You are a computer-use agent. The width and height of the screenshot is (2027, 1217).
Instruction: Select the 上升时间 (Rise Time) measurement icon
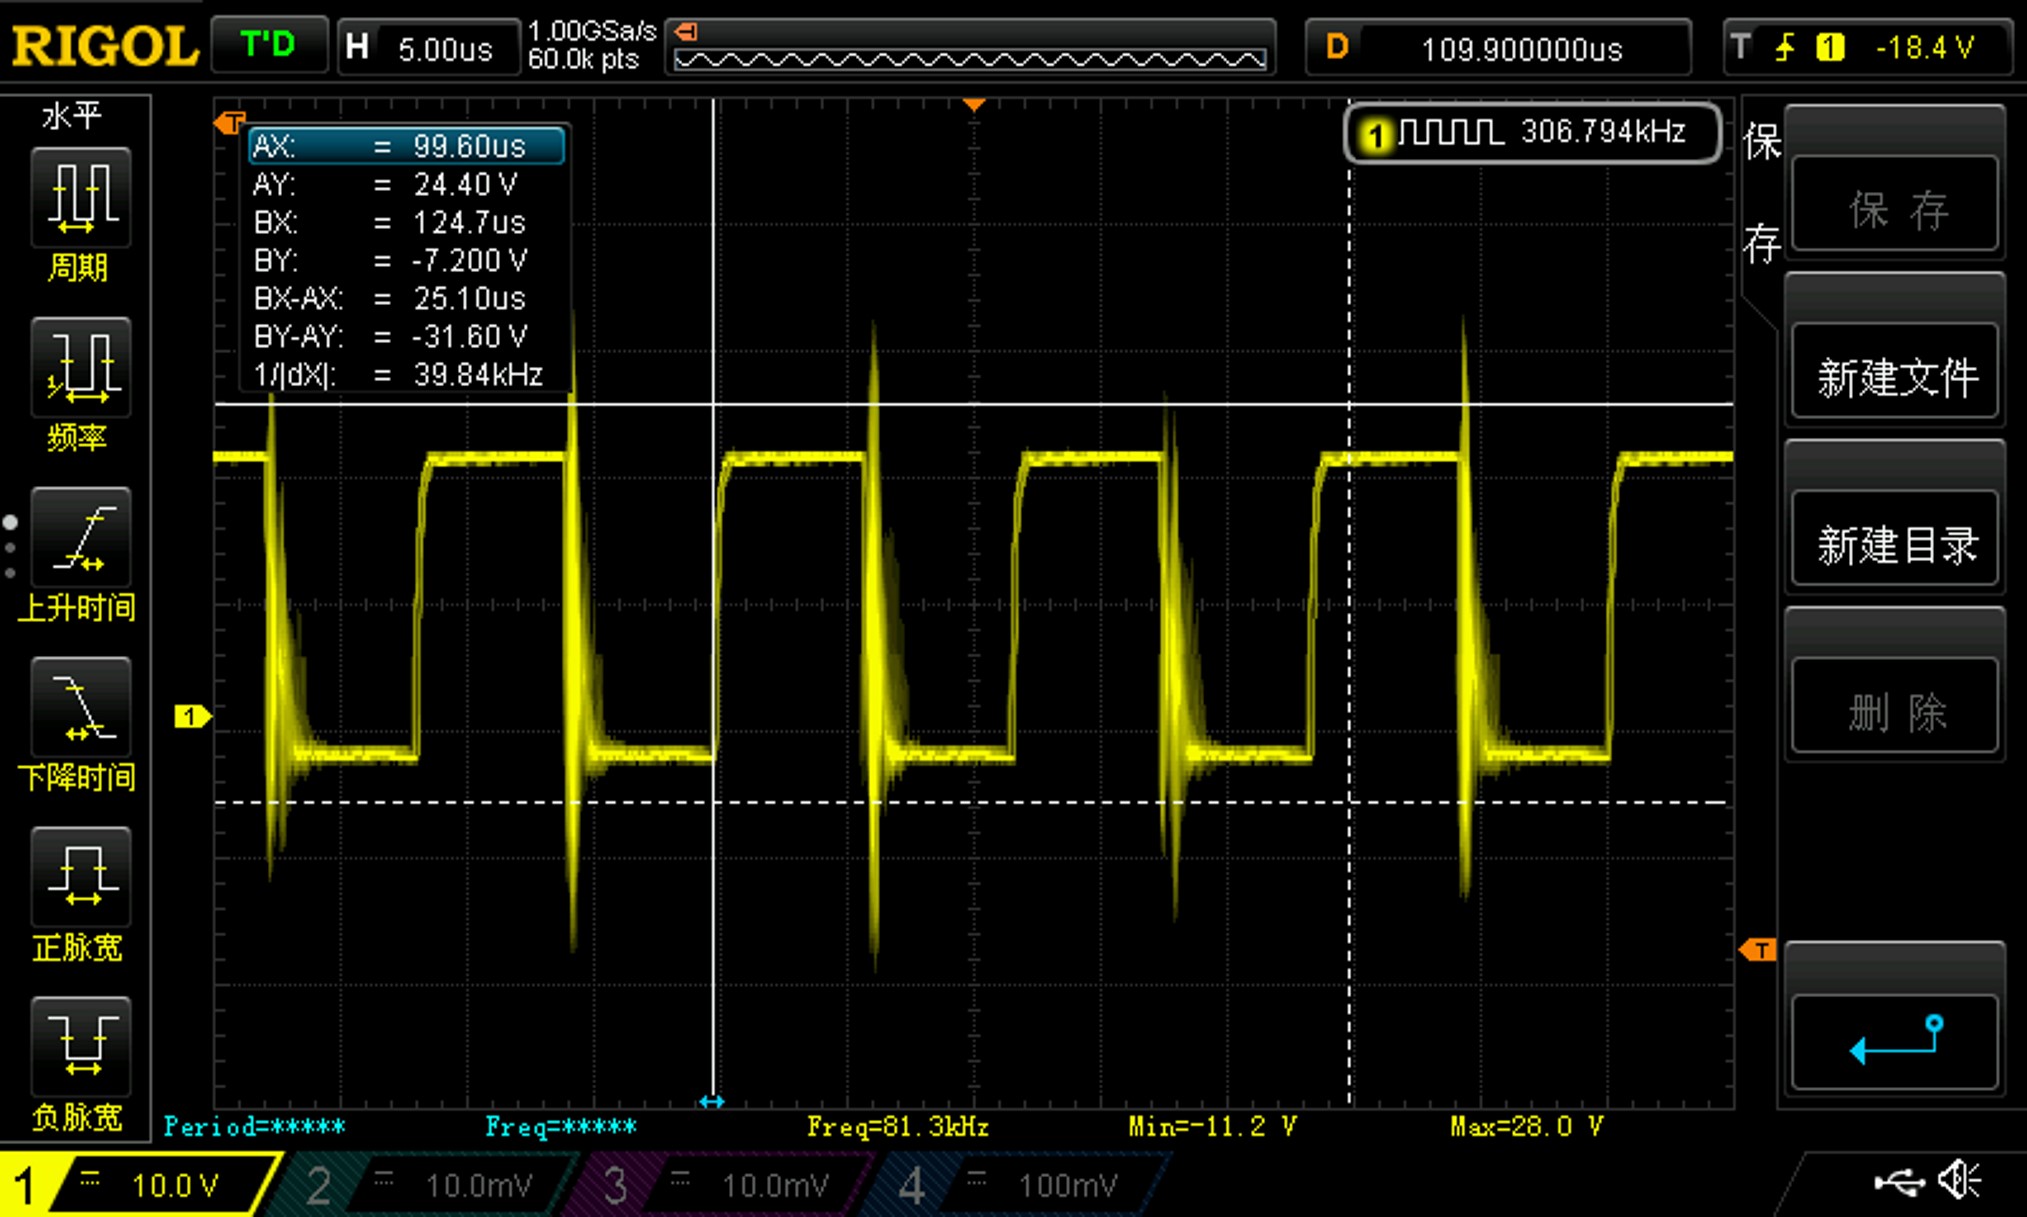pos(80,537)
